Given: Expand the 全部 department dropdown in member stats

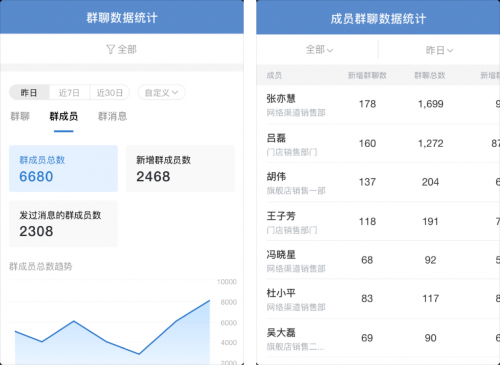Looking at the screenshot, I should pyautogui.click(x=319, y=50).
